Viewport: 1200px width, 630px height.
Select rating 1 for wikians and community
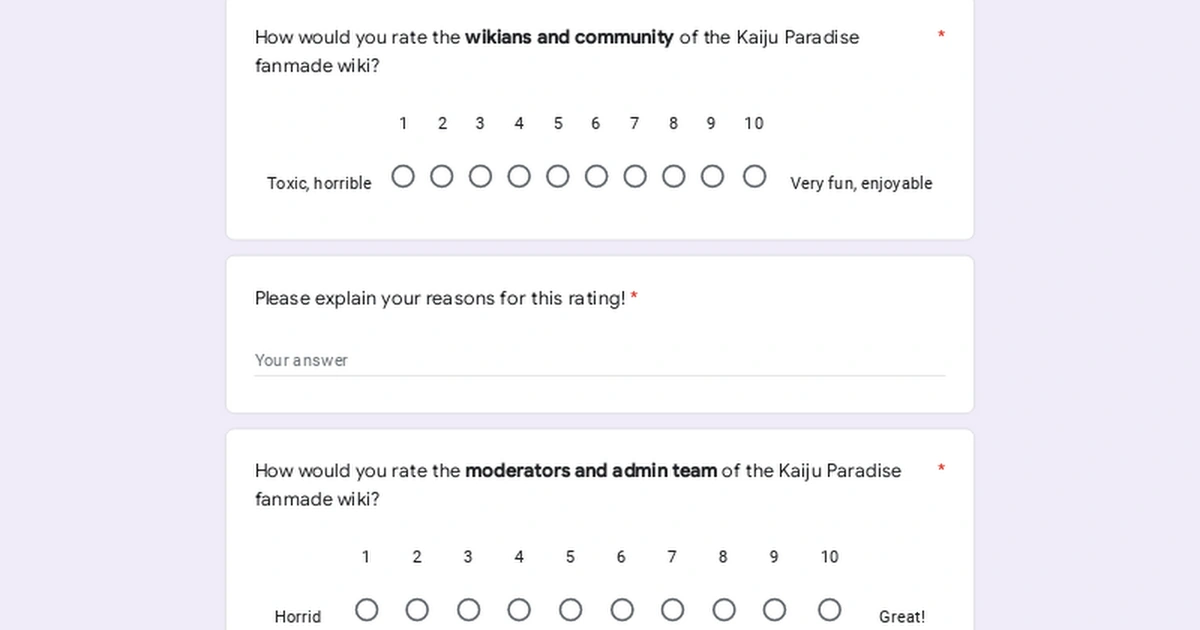[x=403, y=176]
